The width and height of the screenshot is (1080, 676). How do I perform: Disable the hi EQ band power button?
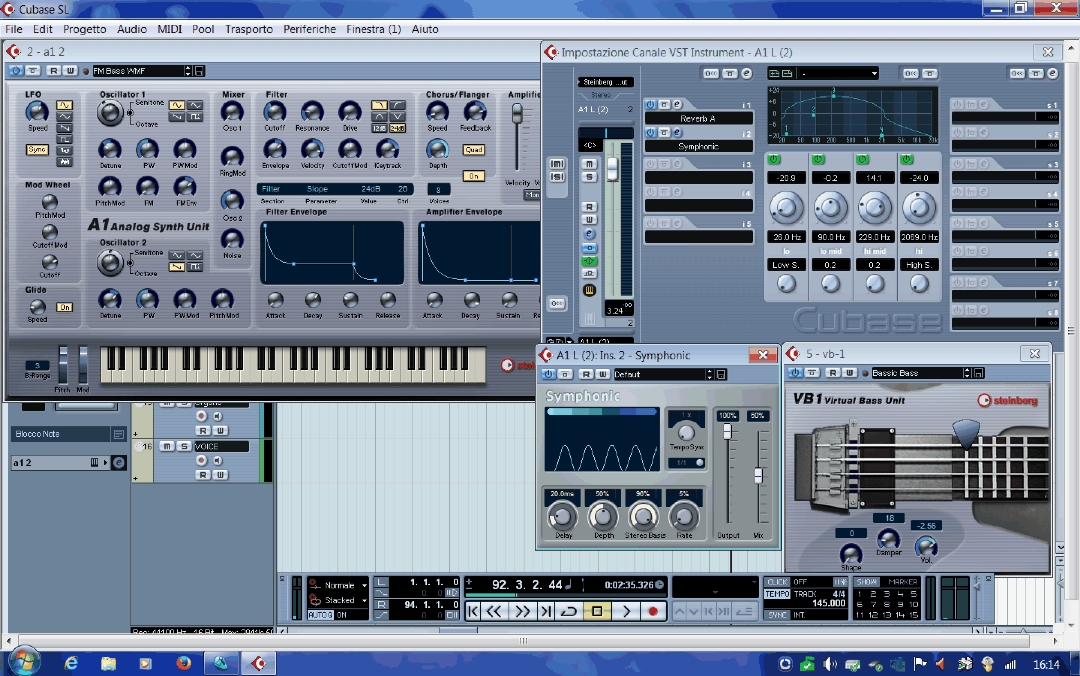[907, 159]
